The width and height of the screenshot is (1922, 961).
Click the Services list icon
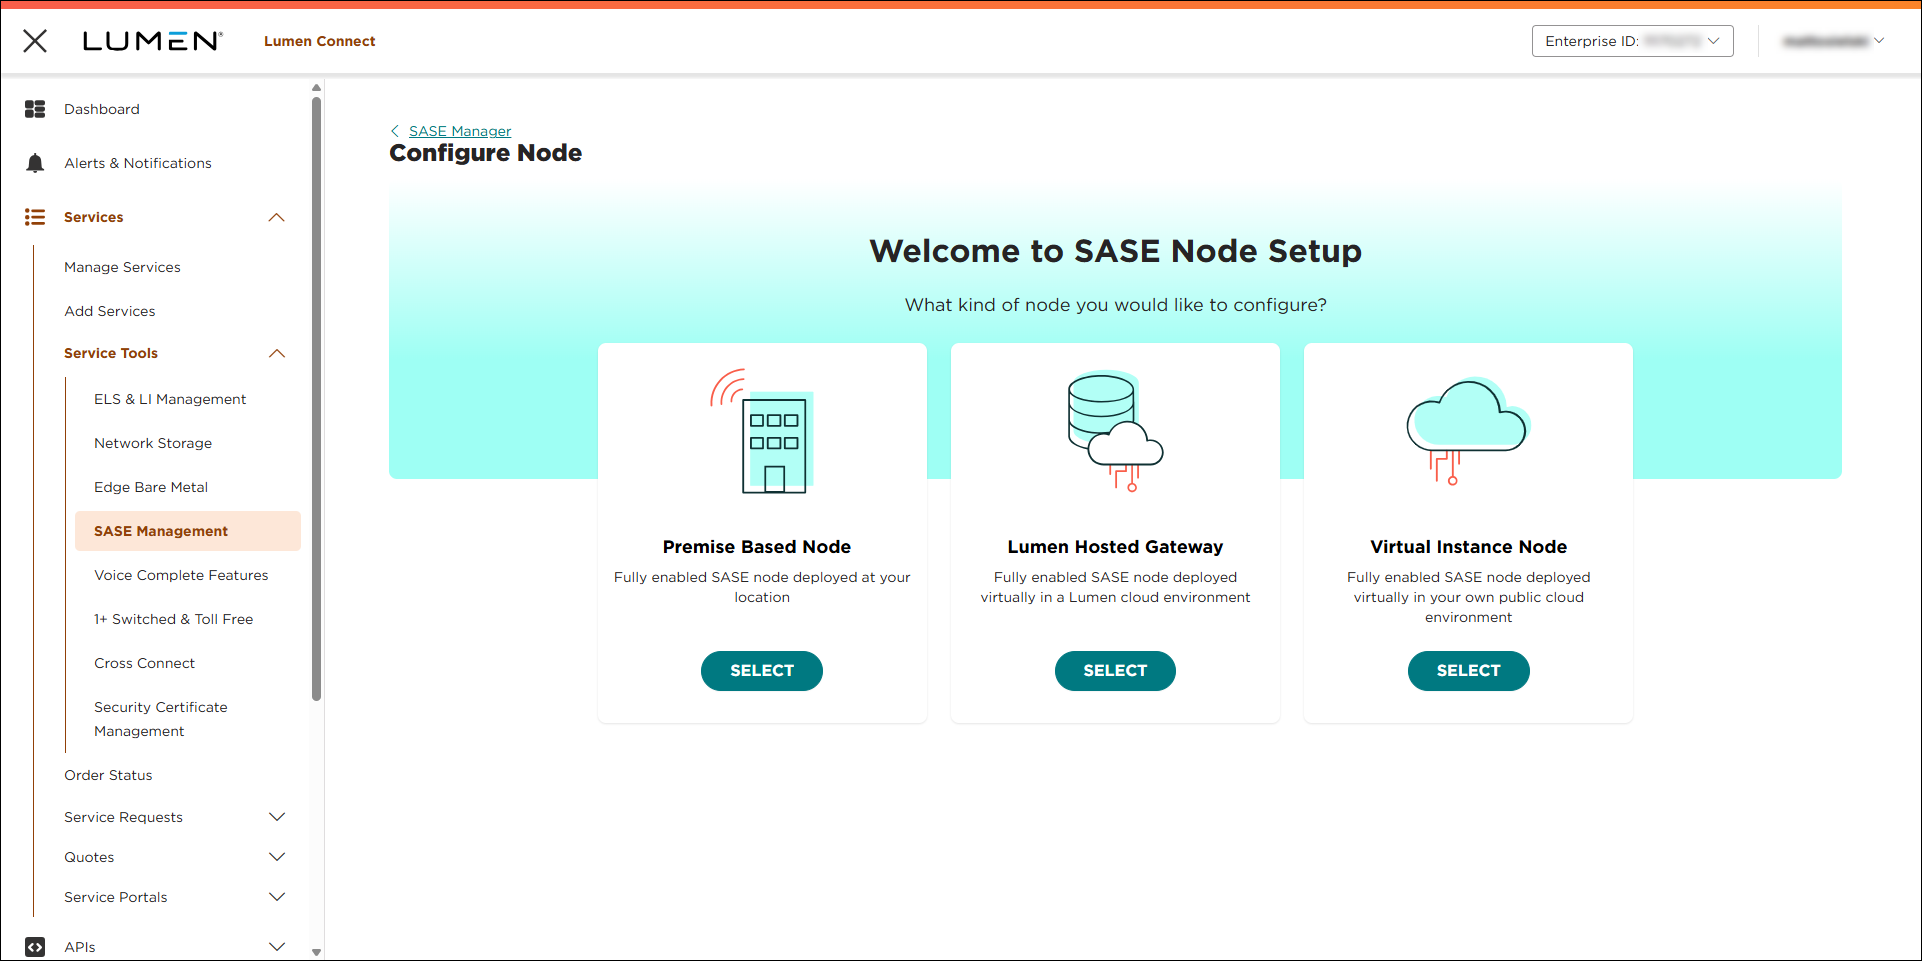pyautogui.click(x=35, y=217)
